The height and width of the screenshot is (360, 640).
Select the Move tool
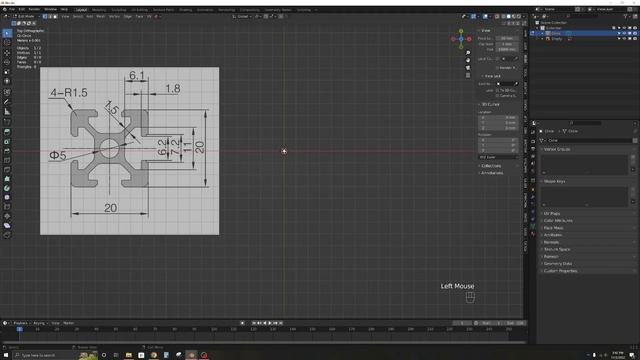(7, 53)
